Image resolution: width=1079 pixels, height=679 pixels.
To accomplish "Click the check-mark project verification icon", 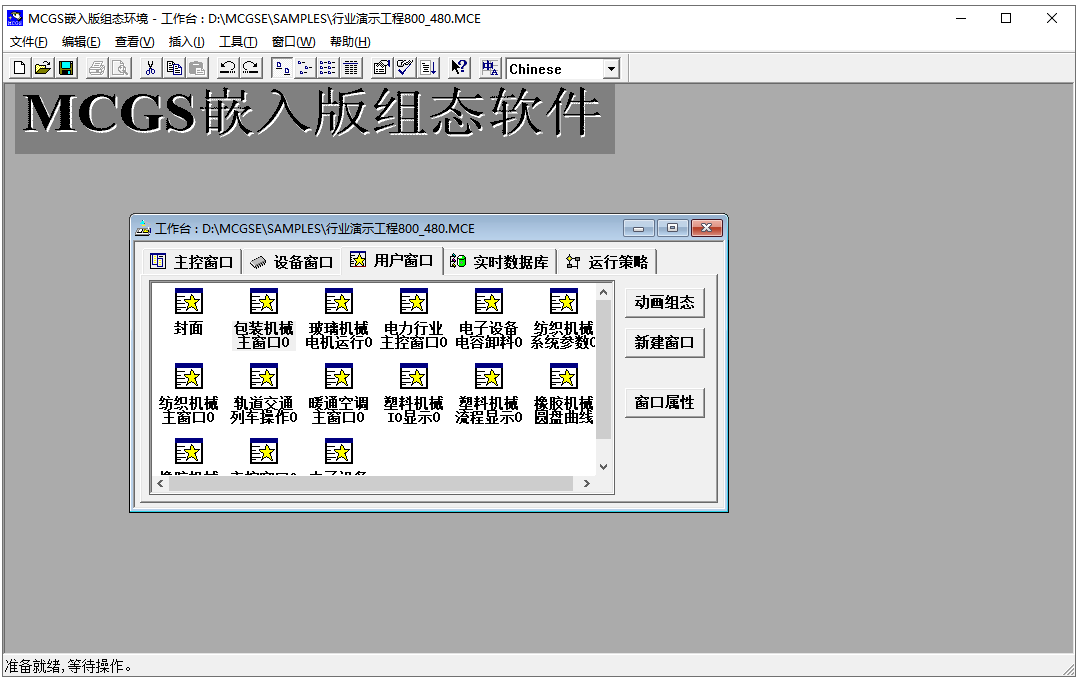I will tap(405, 68).
